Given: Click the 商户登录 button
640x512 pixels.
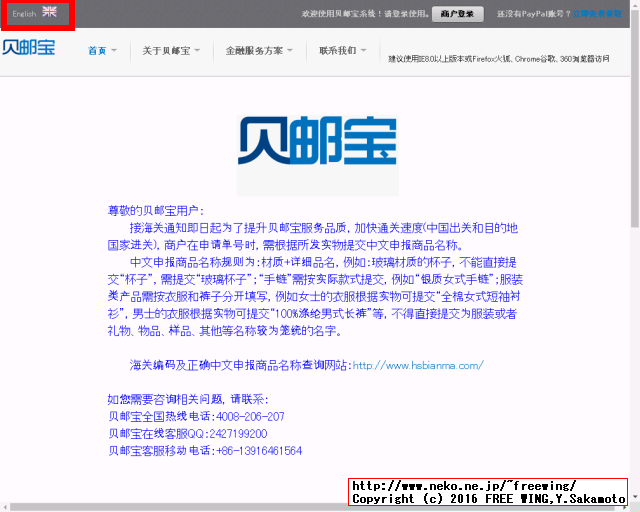Looking at the screenshot, I should 458,14.
